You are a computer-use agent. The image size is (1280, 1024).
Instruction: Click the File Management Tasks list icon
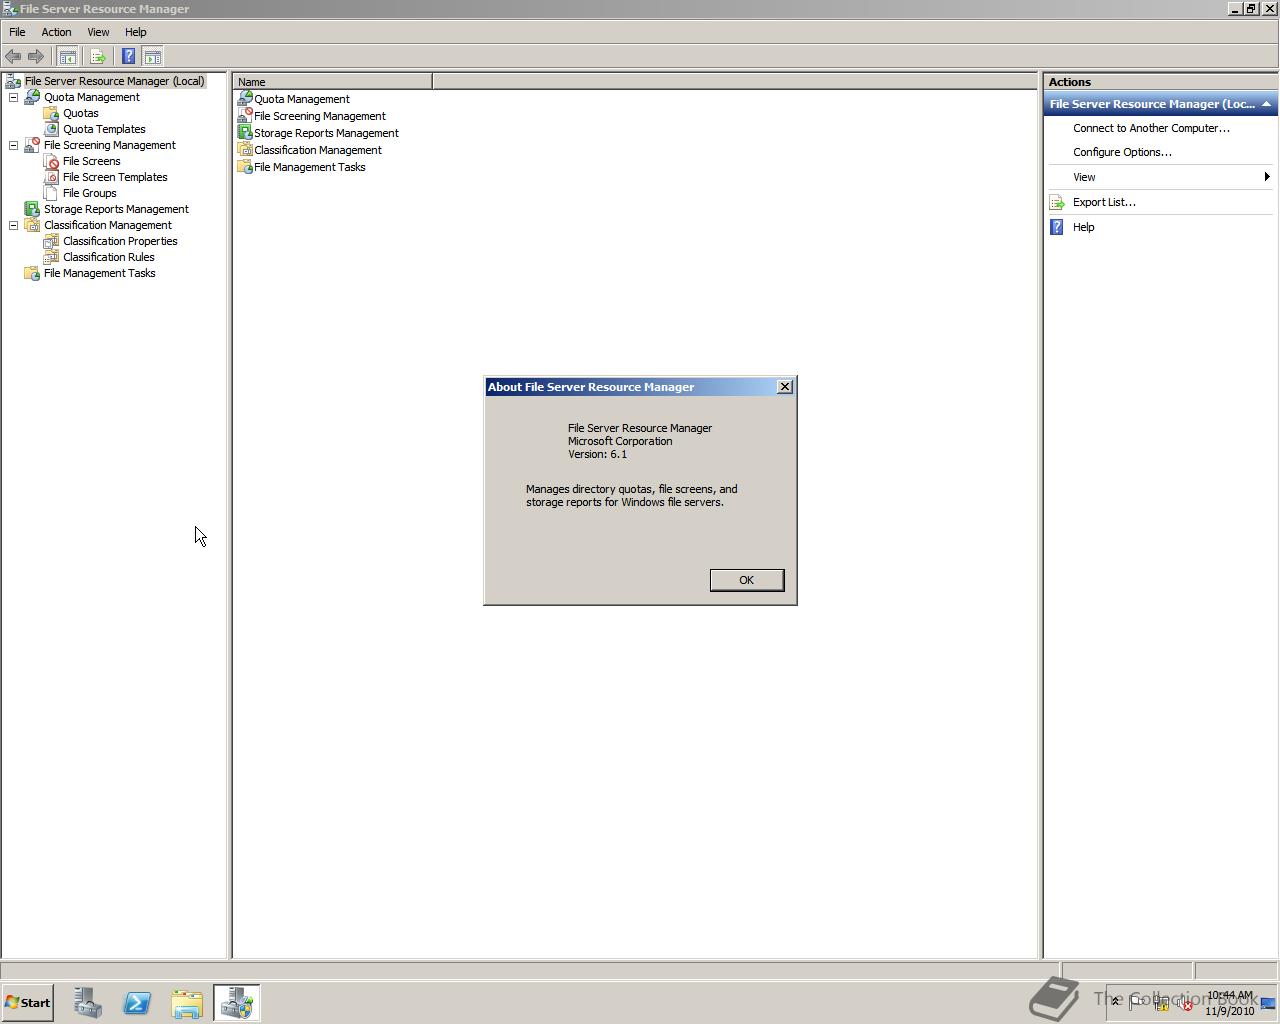point(244,167)
